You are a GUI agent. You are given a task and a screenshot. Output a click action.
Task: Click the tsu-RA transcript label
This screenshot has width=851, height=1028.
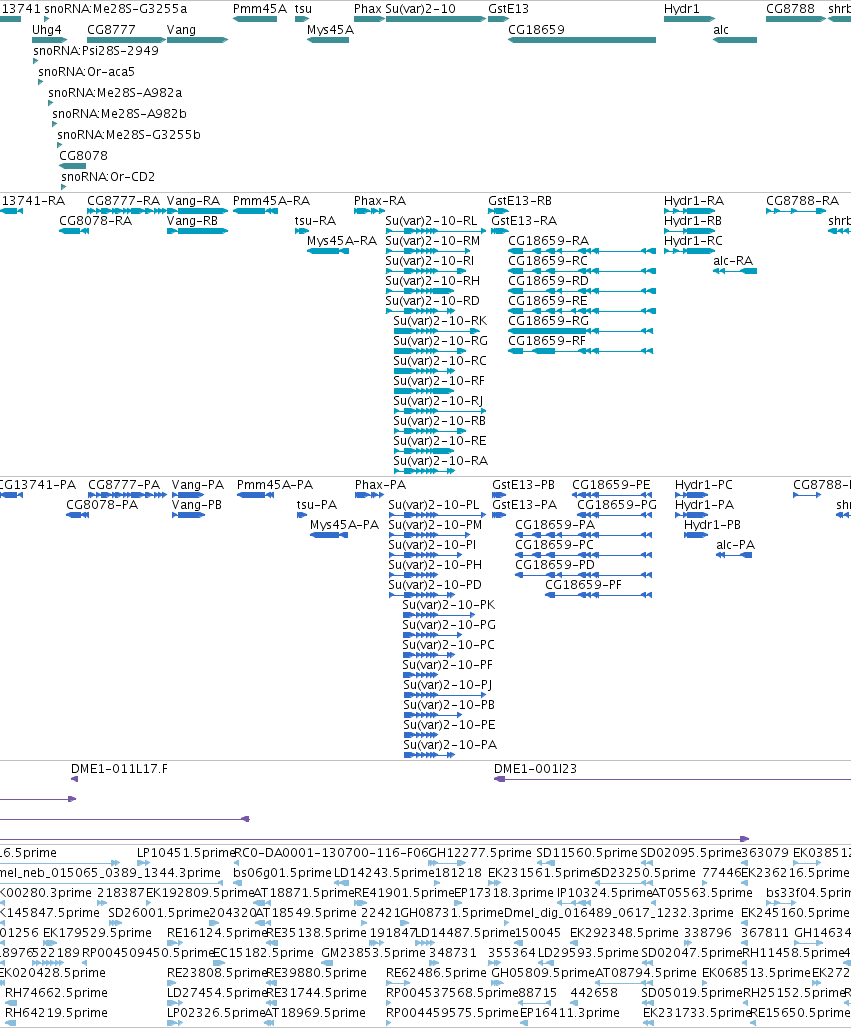click(315, 220)
